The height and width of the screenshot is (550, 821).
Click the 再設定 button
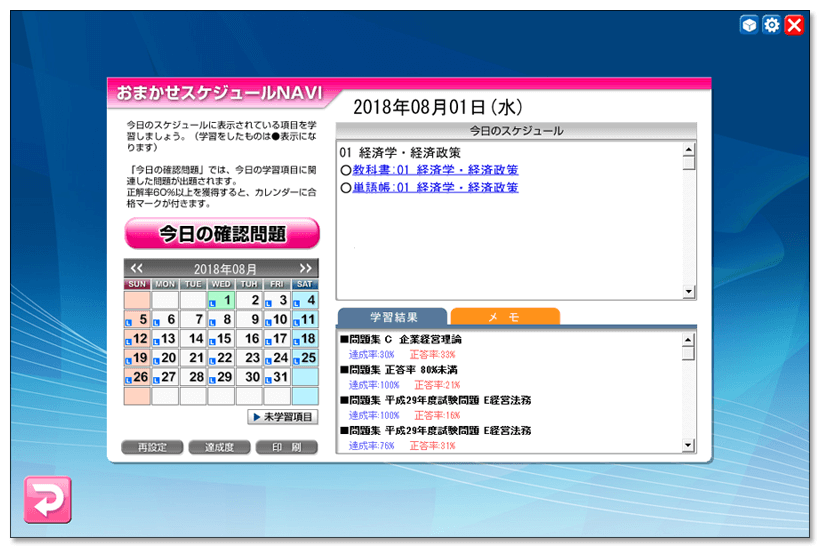pos(152,447)
